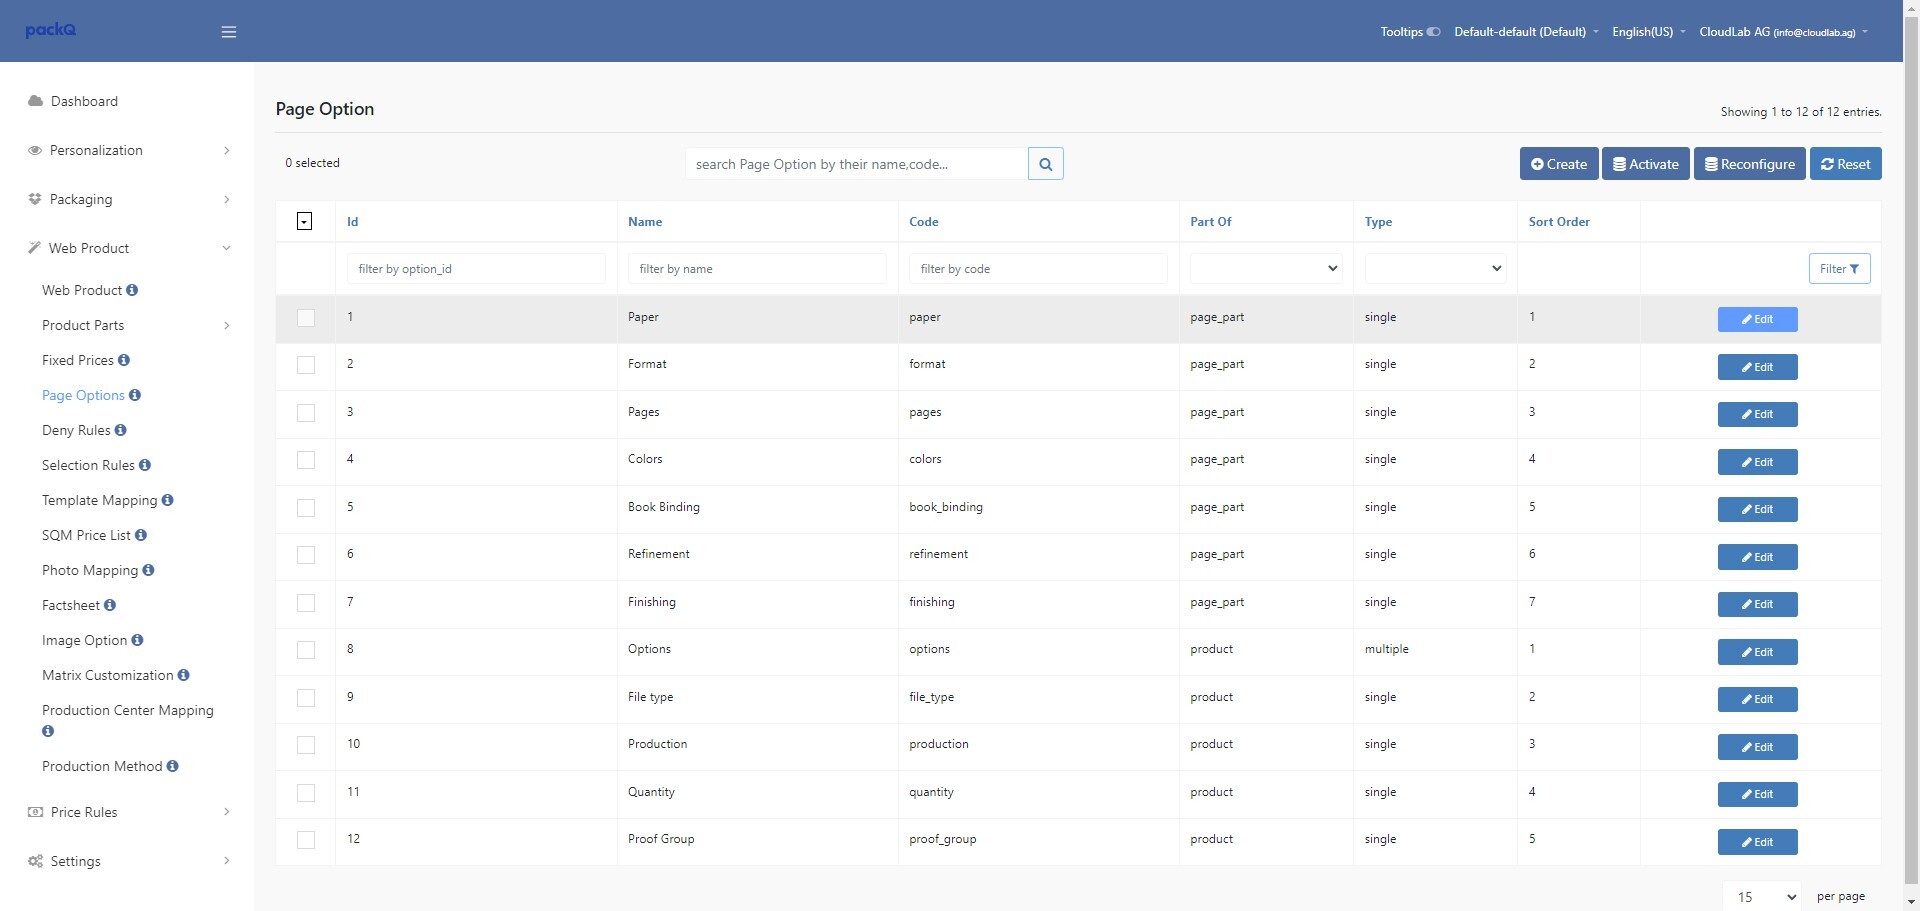Click info icon next to Photo Mapping

coord(148,570)
